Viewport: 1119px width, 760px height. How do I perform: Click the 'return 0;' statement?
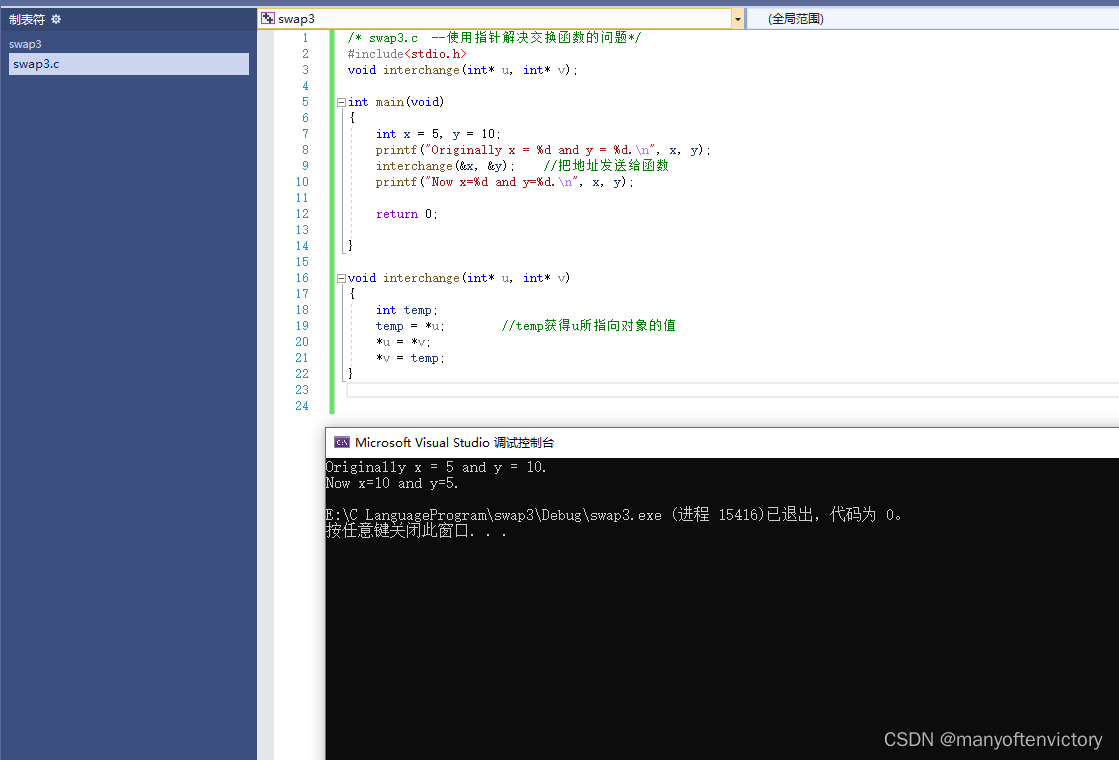pyautogui.click(x=407, y=214)
